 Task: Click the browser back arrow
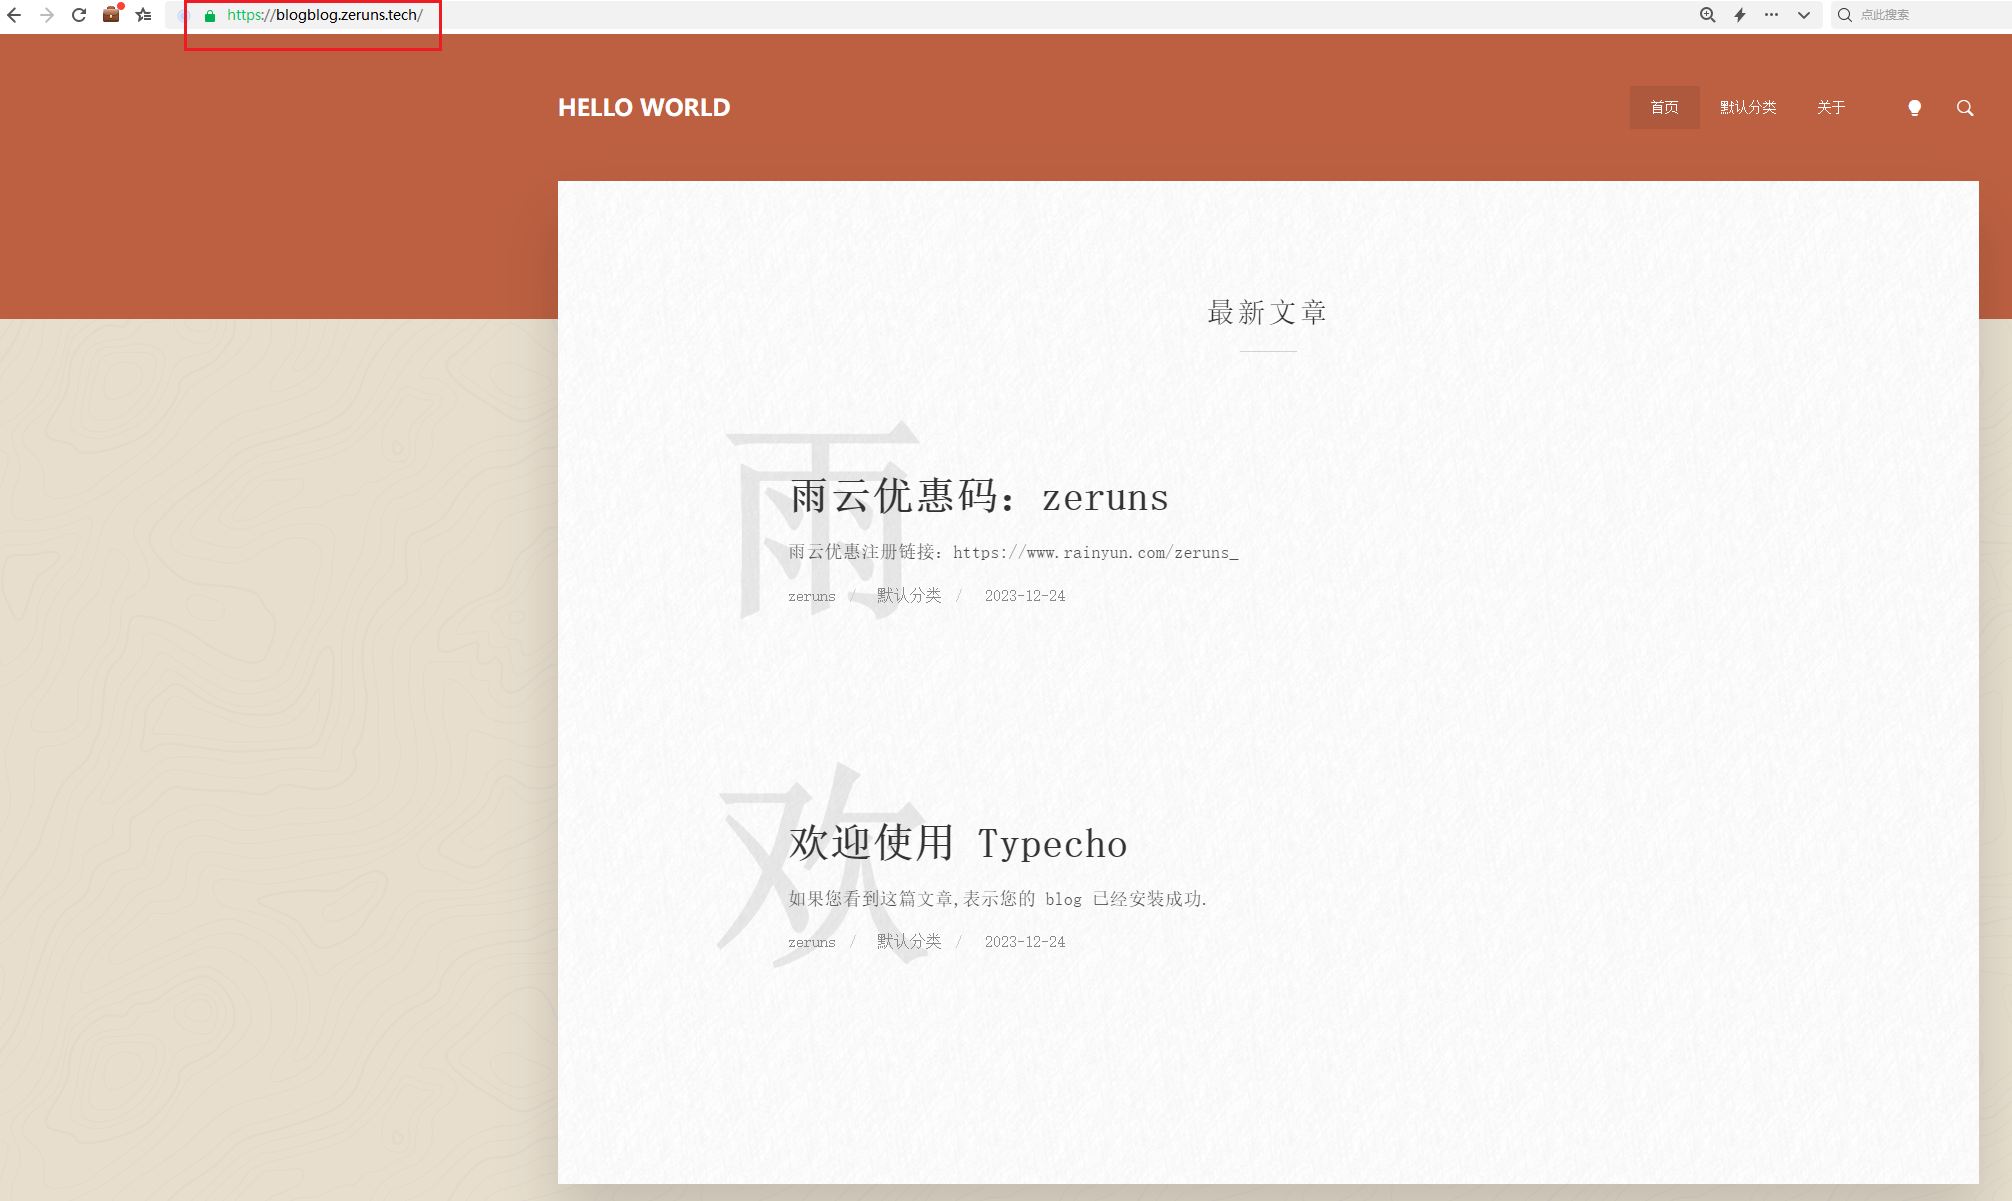14,15
